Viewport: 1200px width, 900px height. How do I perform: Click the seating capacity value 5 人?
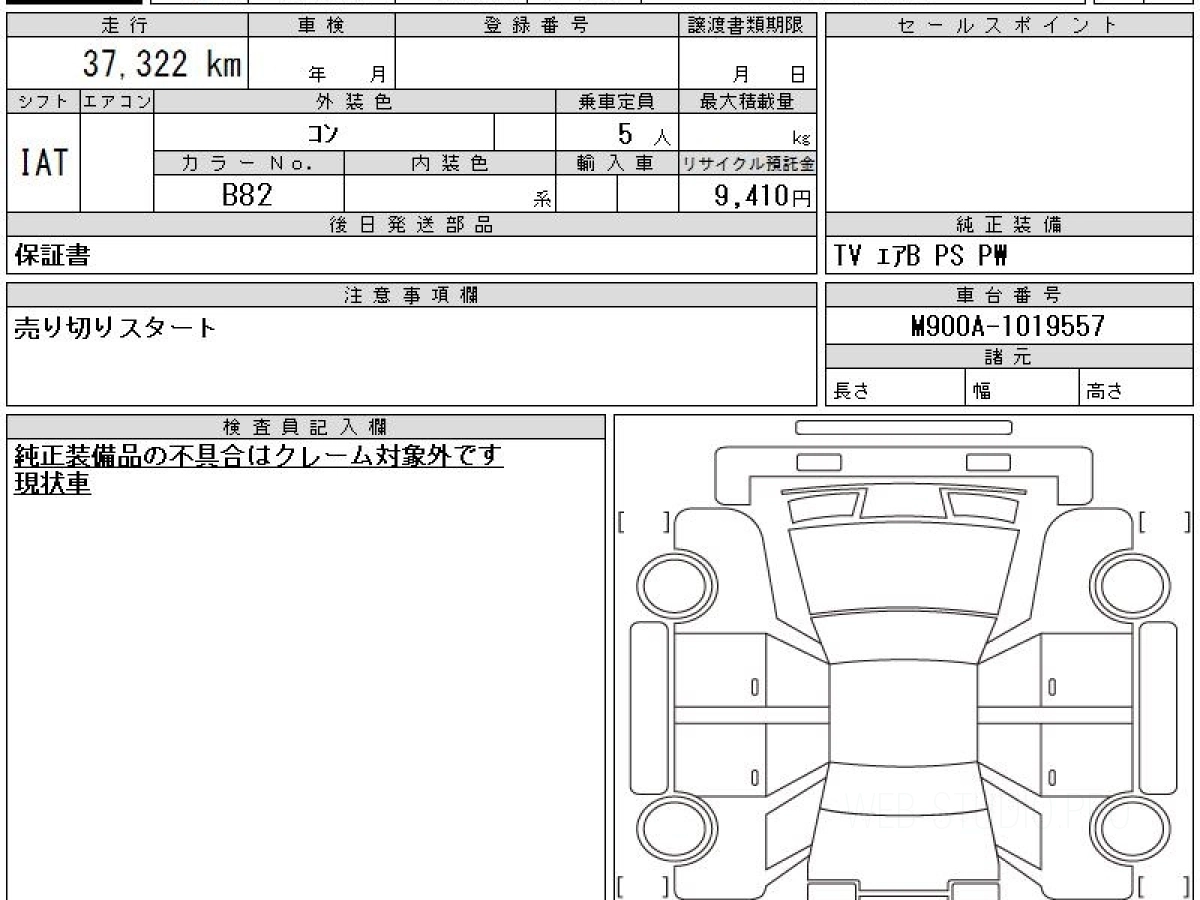[644, 134]
